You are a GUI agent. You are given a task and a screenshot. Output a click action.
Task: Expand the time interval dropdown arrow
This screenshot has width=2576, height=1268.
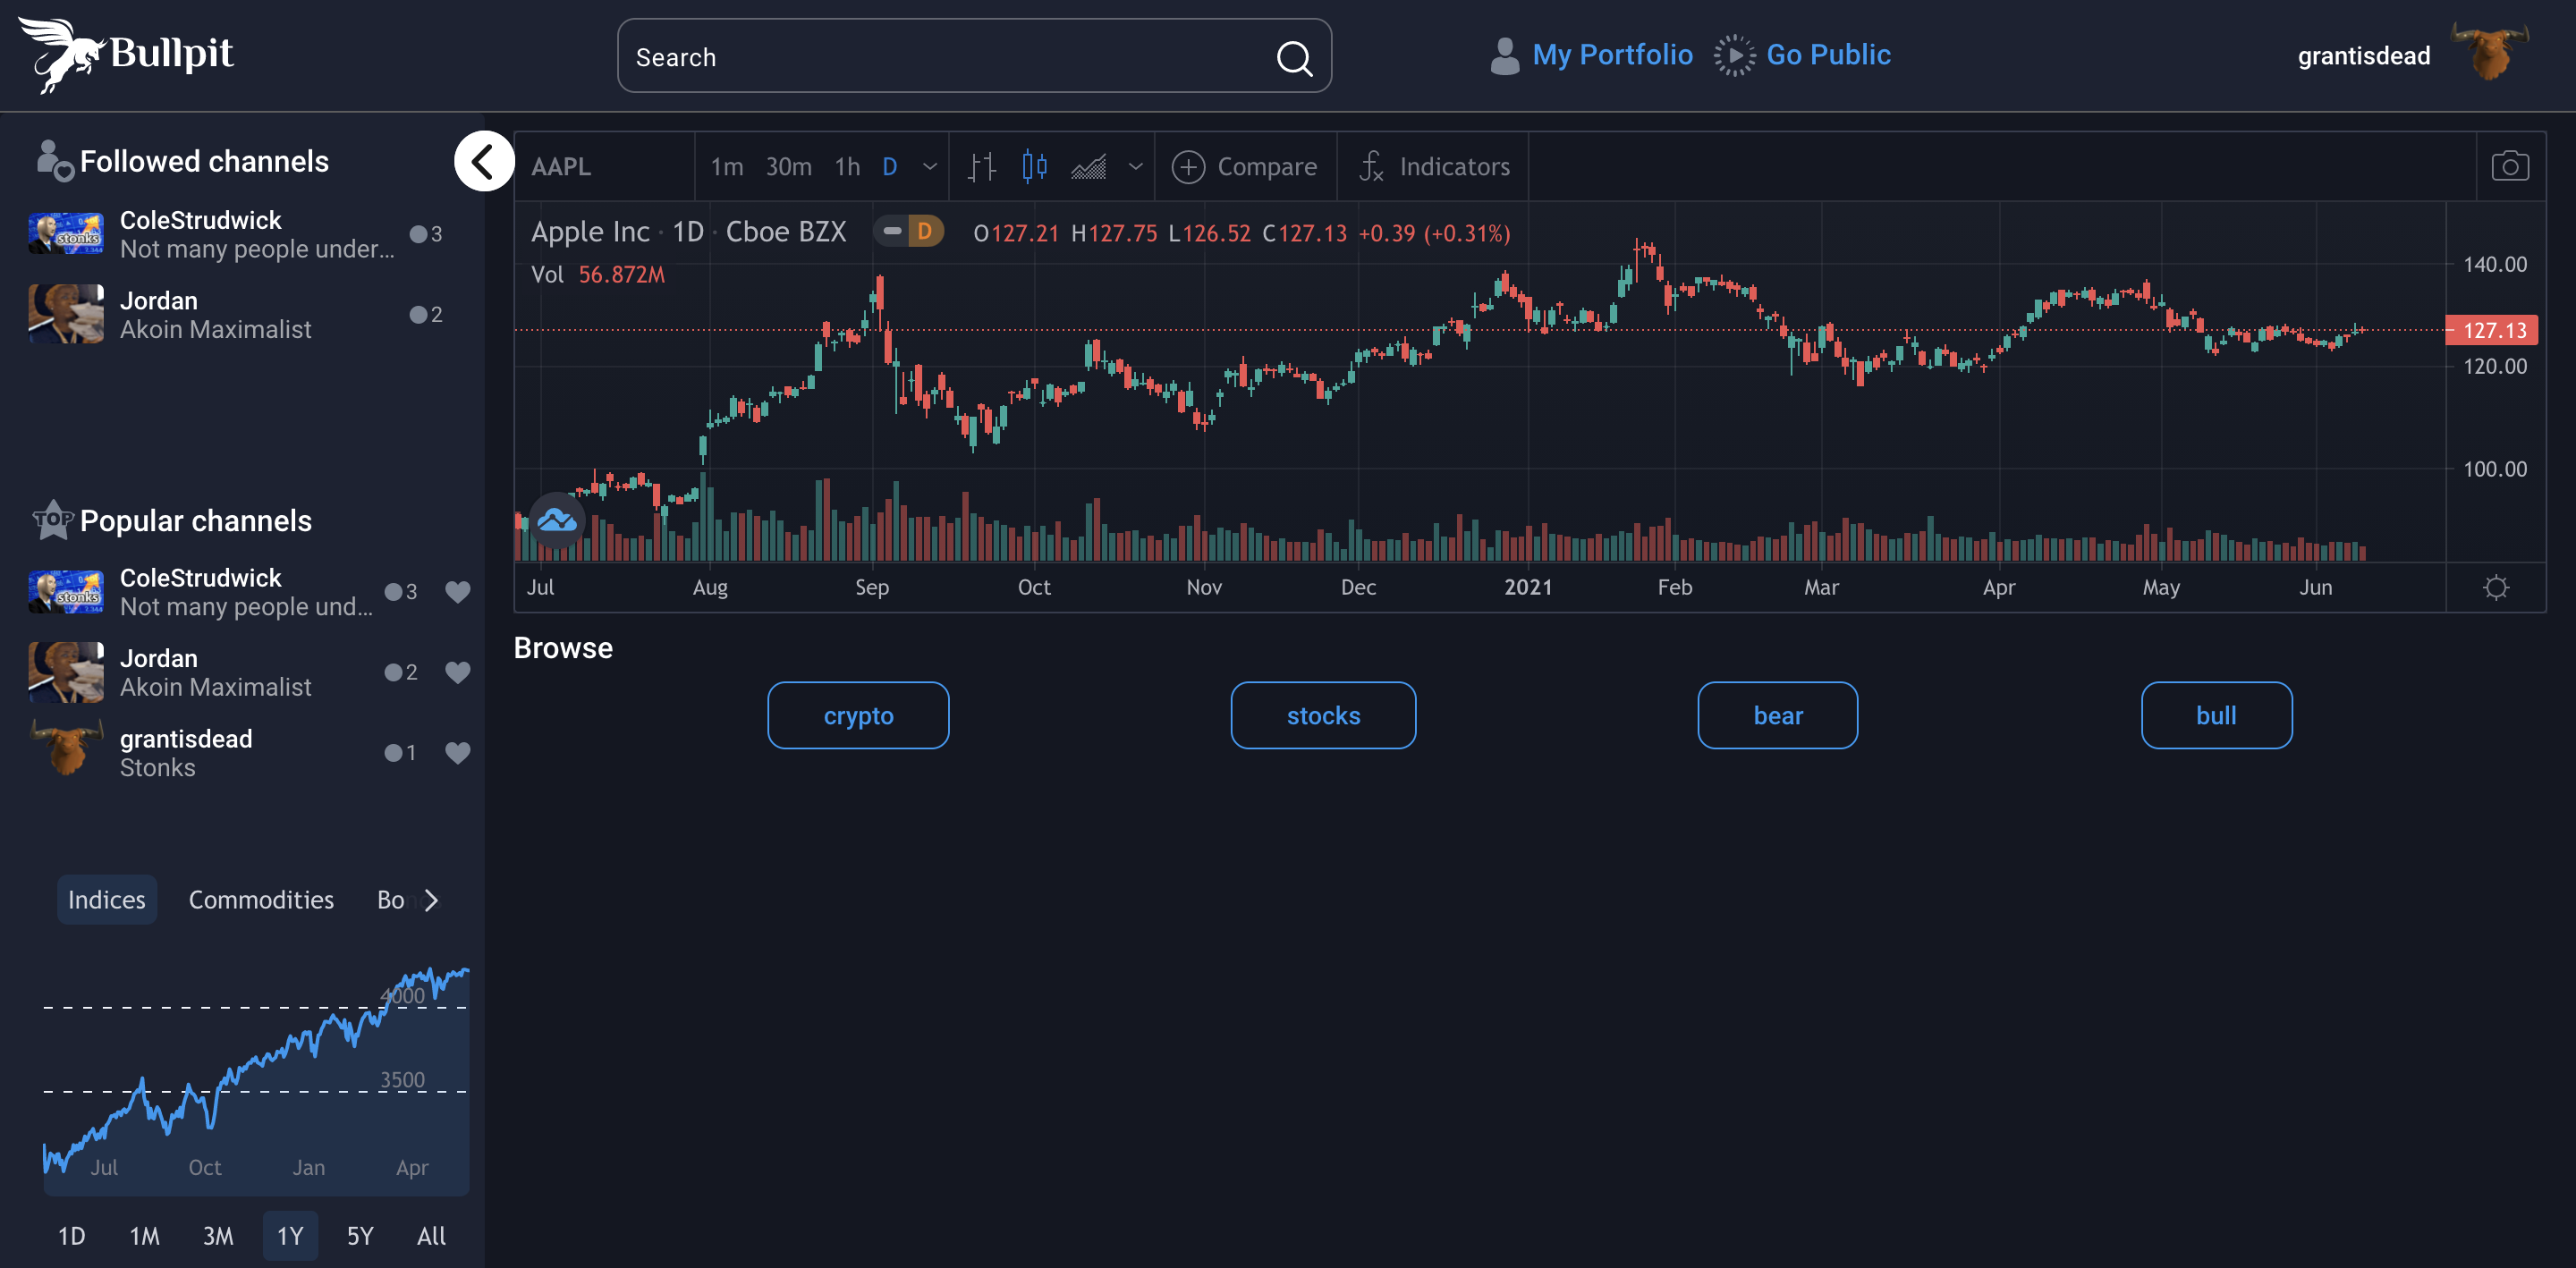[930, 167]
